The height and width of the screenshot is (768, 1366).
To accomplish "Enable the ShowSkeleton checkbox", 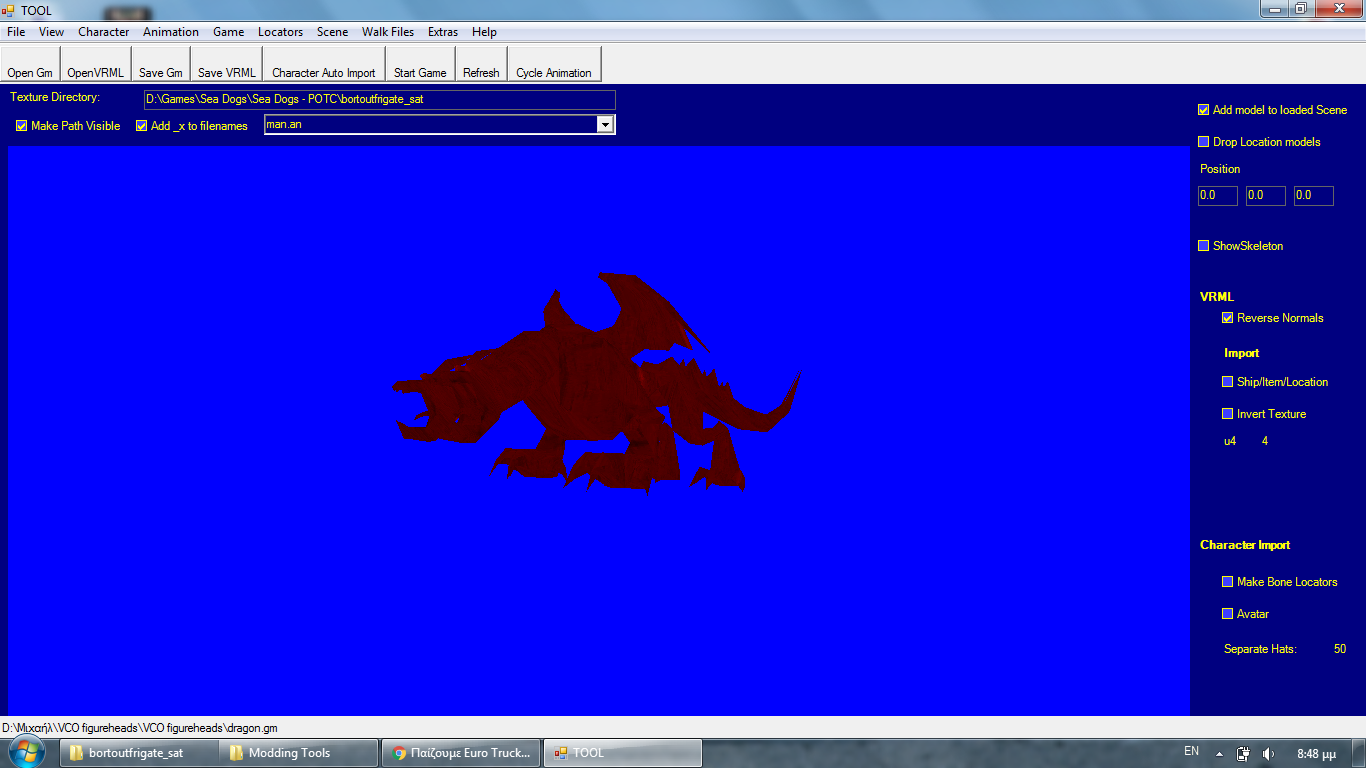I will 1204,246.
